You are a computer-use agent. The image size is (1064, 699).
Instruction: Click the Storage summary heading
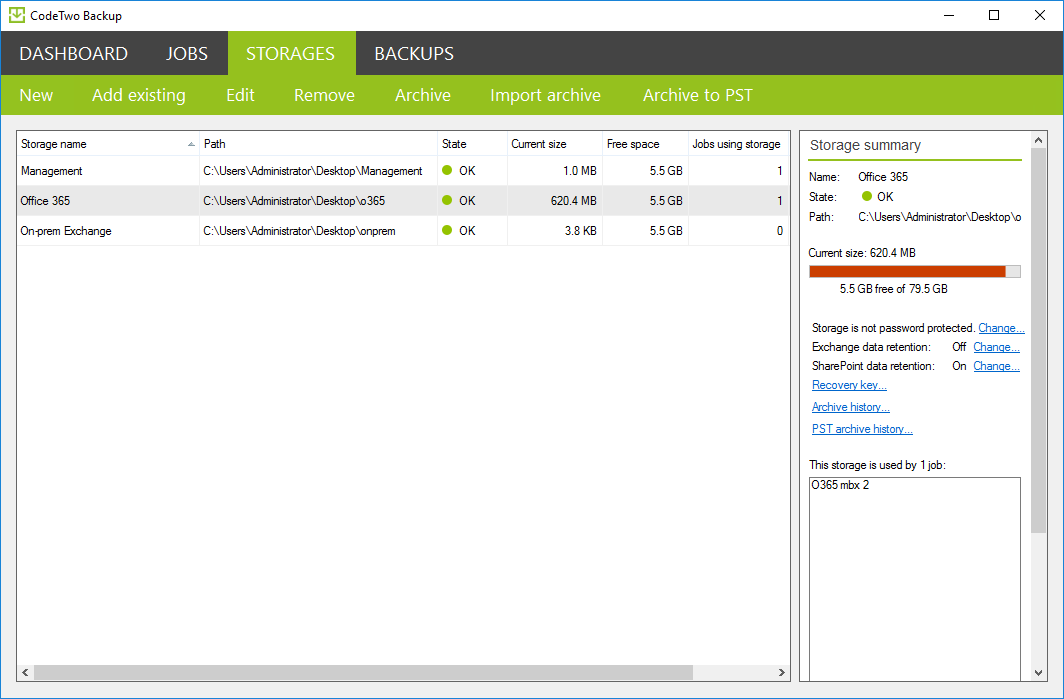pyautogui.click(x=865, y=145)
